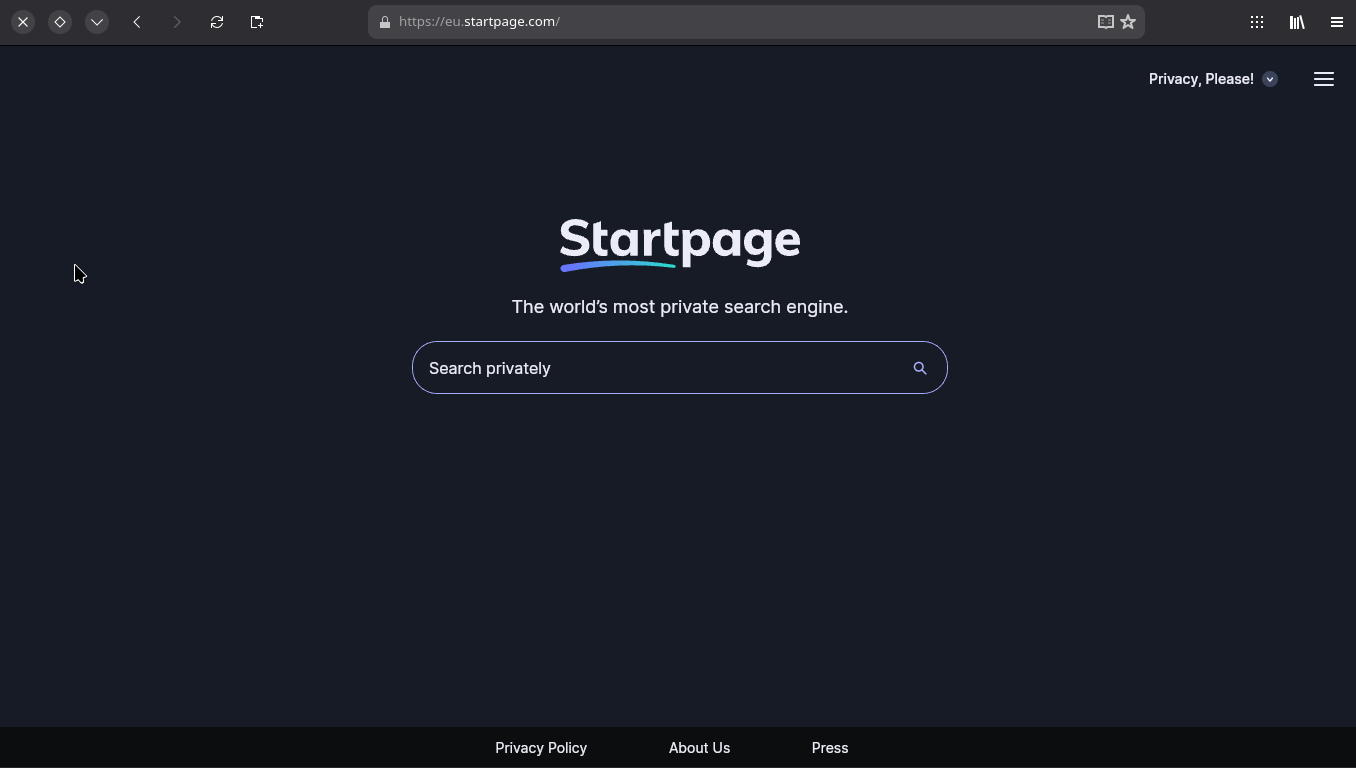Open the chevron-down tab list button
Screen dimensions: 1356x768
[97, 22]
